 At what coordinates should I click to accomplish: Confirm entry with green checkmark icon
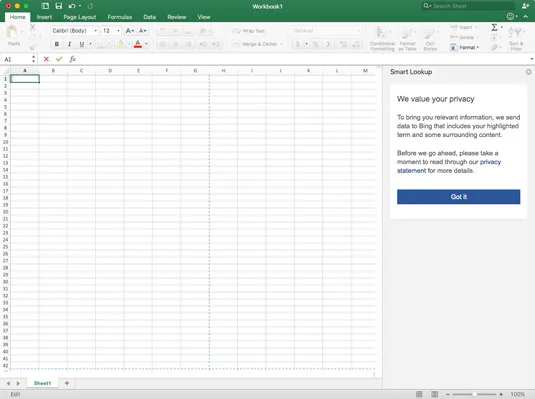click(x=59, y=59)
